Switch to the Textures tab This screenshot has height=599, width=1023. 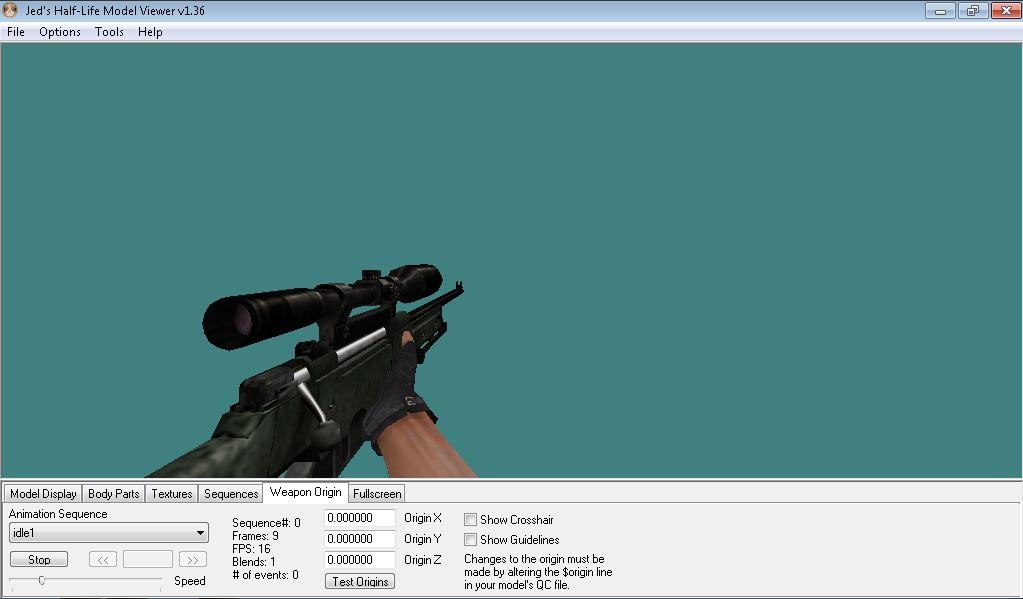coord(171,493)
